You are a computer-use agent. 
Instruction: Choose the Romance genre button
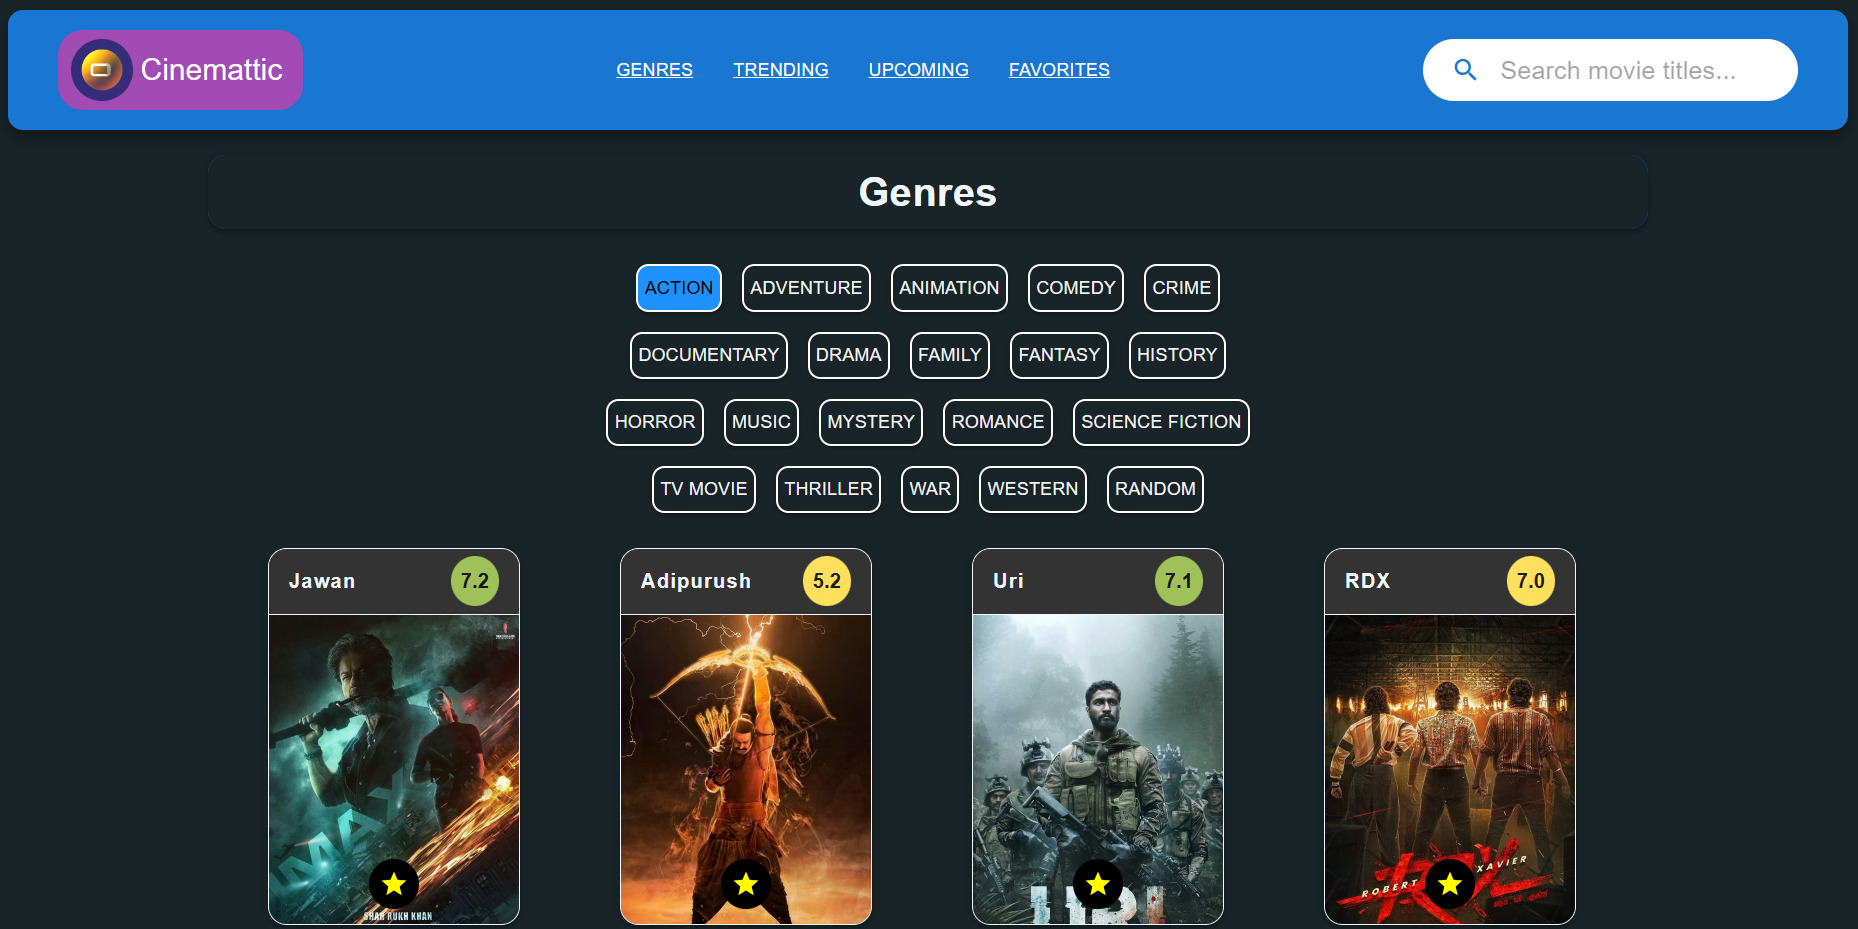pos(998,422)
